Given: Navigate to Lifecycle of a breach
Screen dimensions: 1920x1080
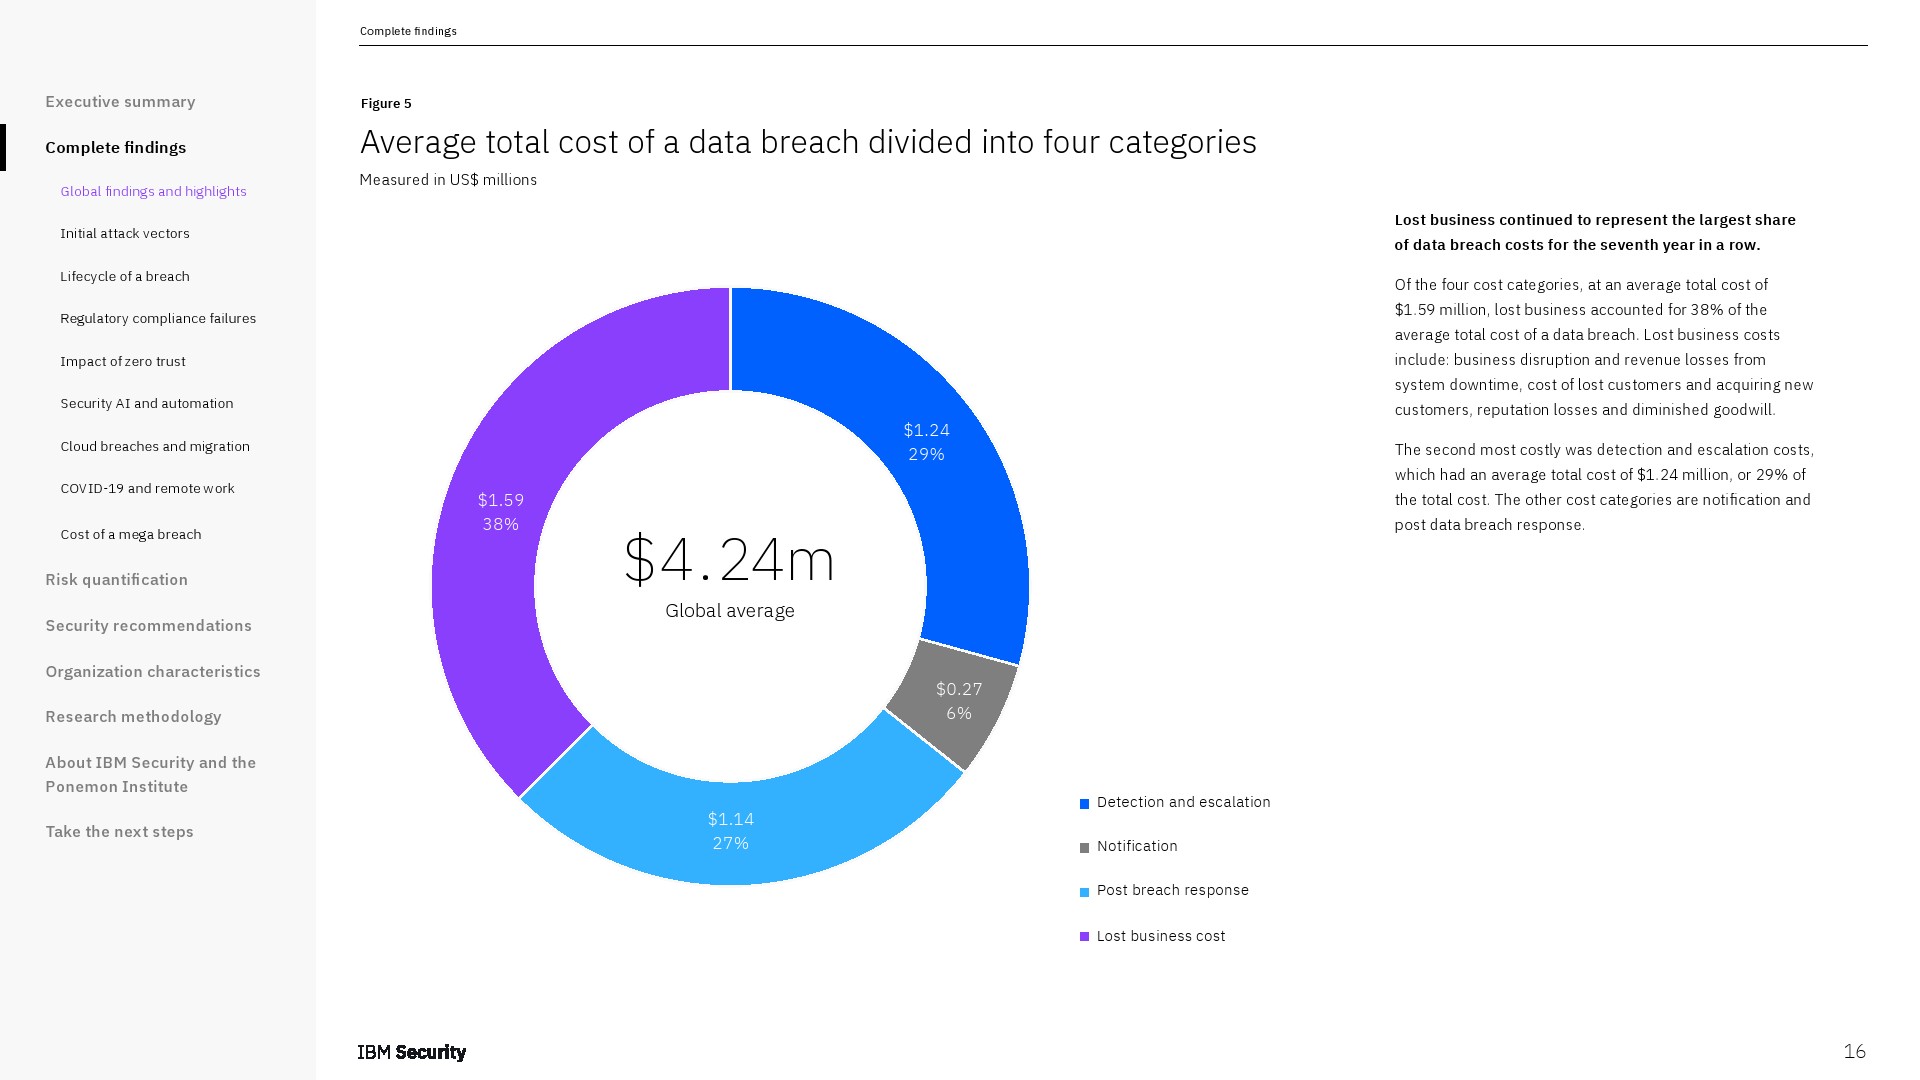Looking at the screenshot, I should (124, 277).
